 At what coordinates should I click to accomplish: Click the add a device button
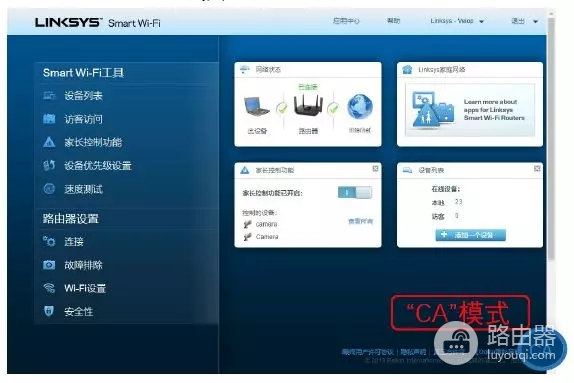click(470, 235)
